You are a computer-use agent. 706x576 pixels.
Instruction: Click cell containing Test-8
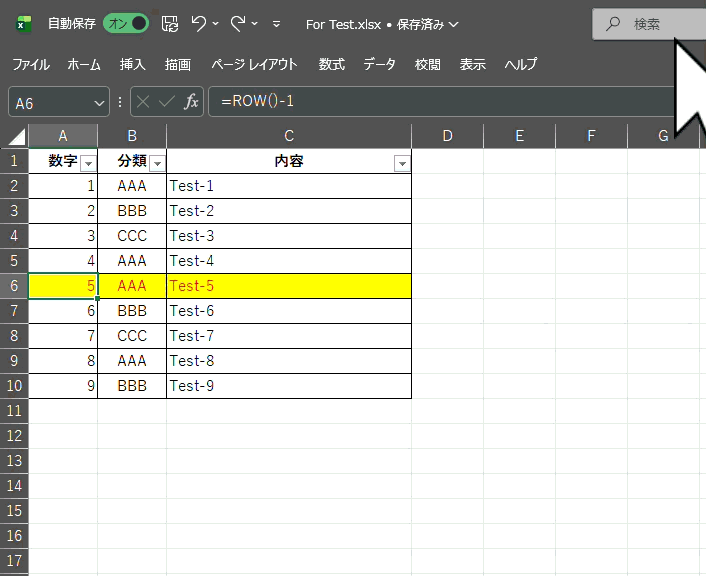pos(289,361)
